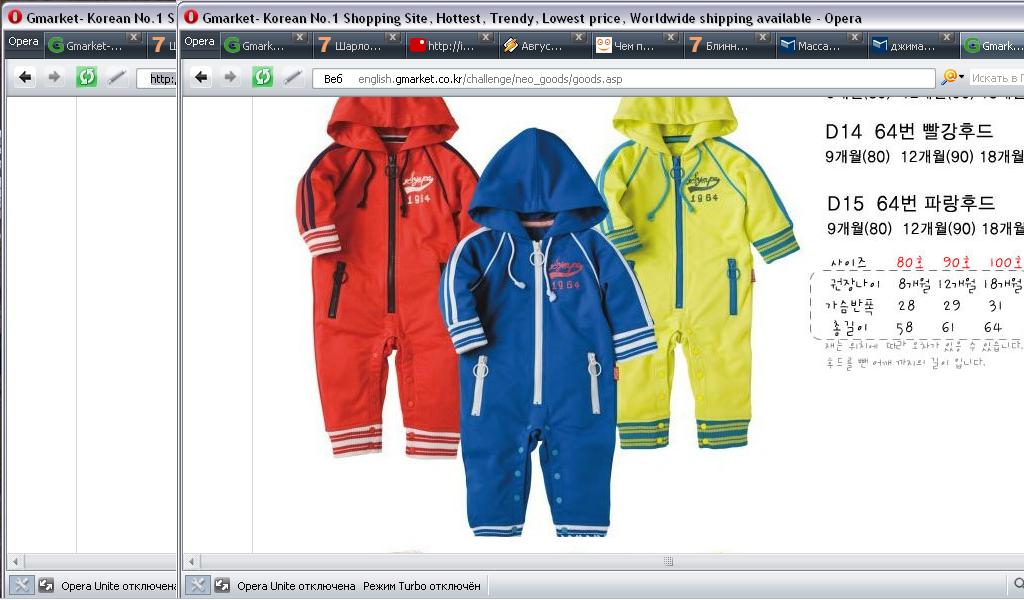
Task: Close the http://i... tab
Action: click(x=486, y=37)
